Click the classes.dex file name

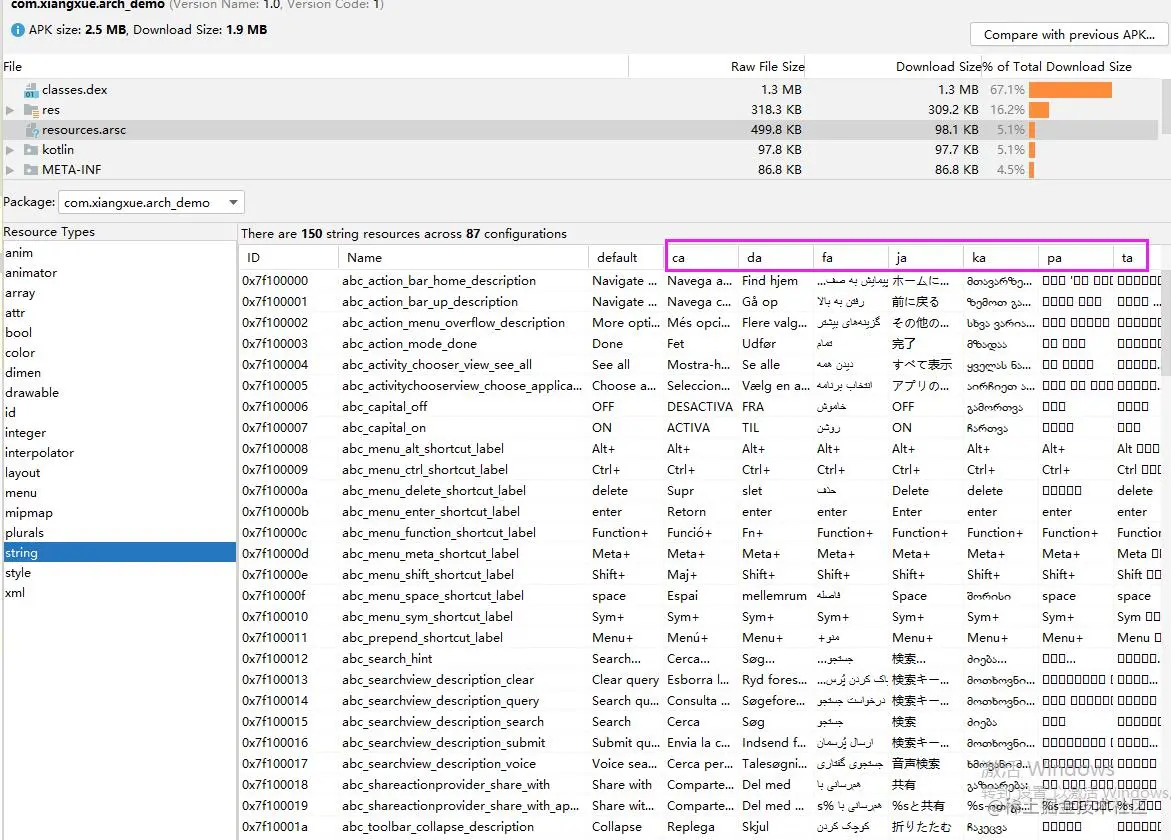(x=75, y=90)
